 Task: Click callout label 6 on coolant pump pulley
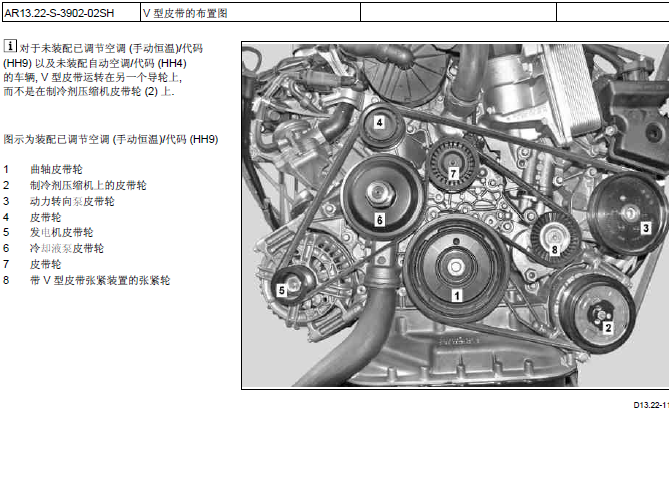point(379,220)
